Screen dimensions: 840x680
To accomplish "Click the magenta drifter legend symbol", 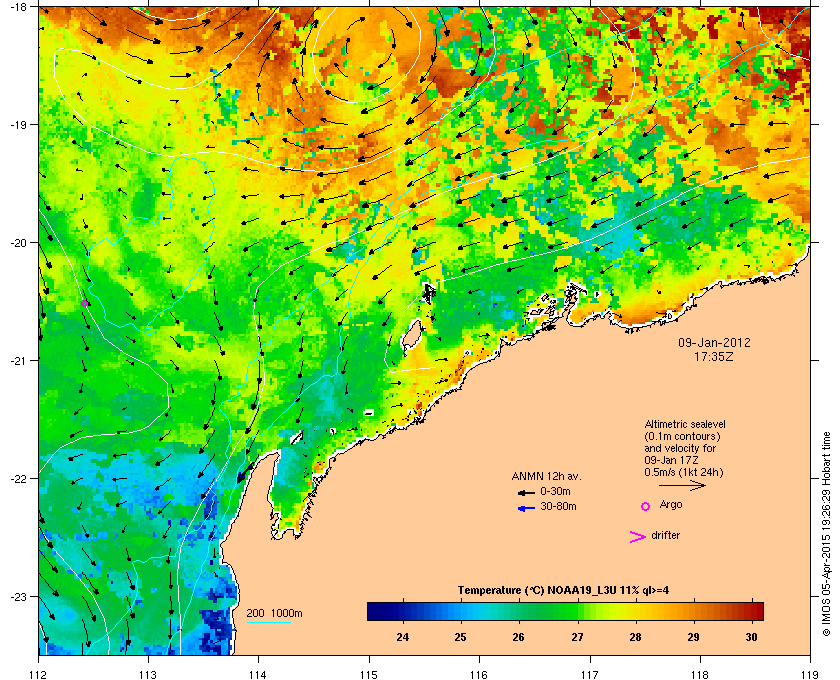I will pyautogui.click(x=637, y=537).
